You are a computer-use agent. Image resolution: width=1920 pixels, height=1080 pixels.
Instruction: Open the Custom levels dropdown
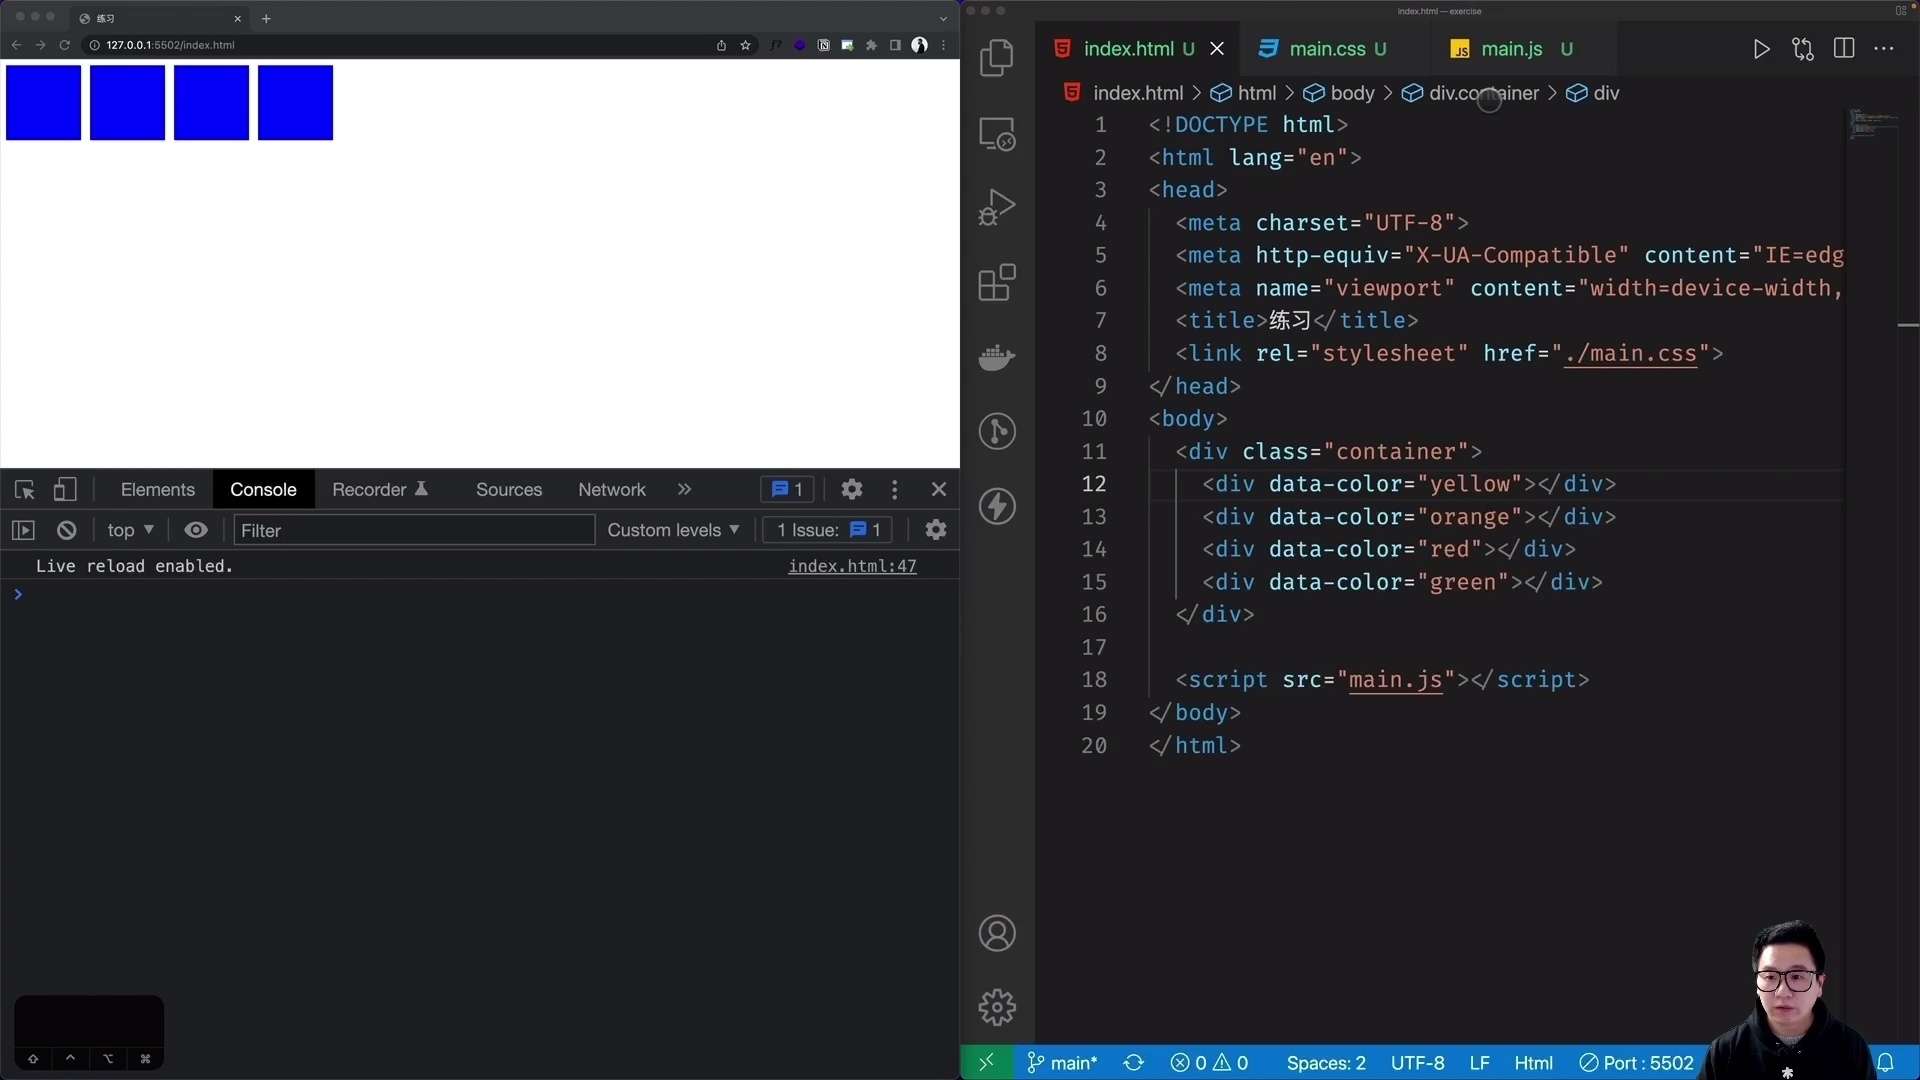tap(673, 530)
